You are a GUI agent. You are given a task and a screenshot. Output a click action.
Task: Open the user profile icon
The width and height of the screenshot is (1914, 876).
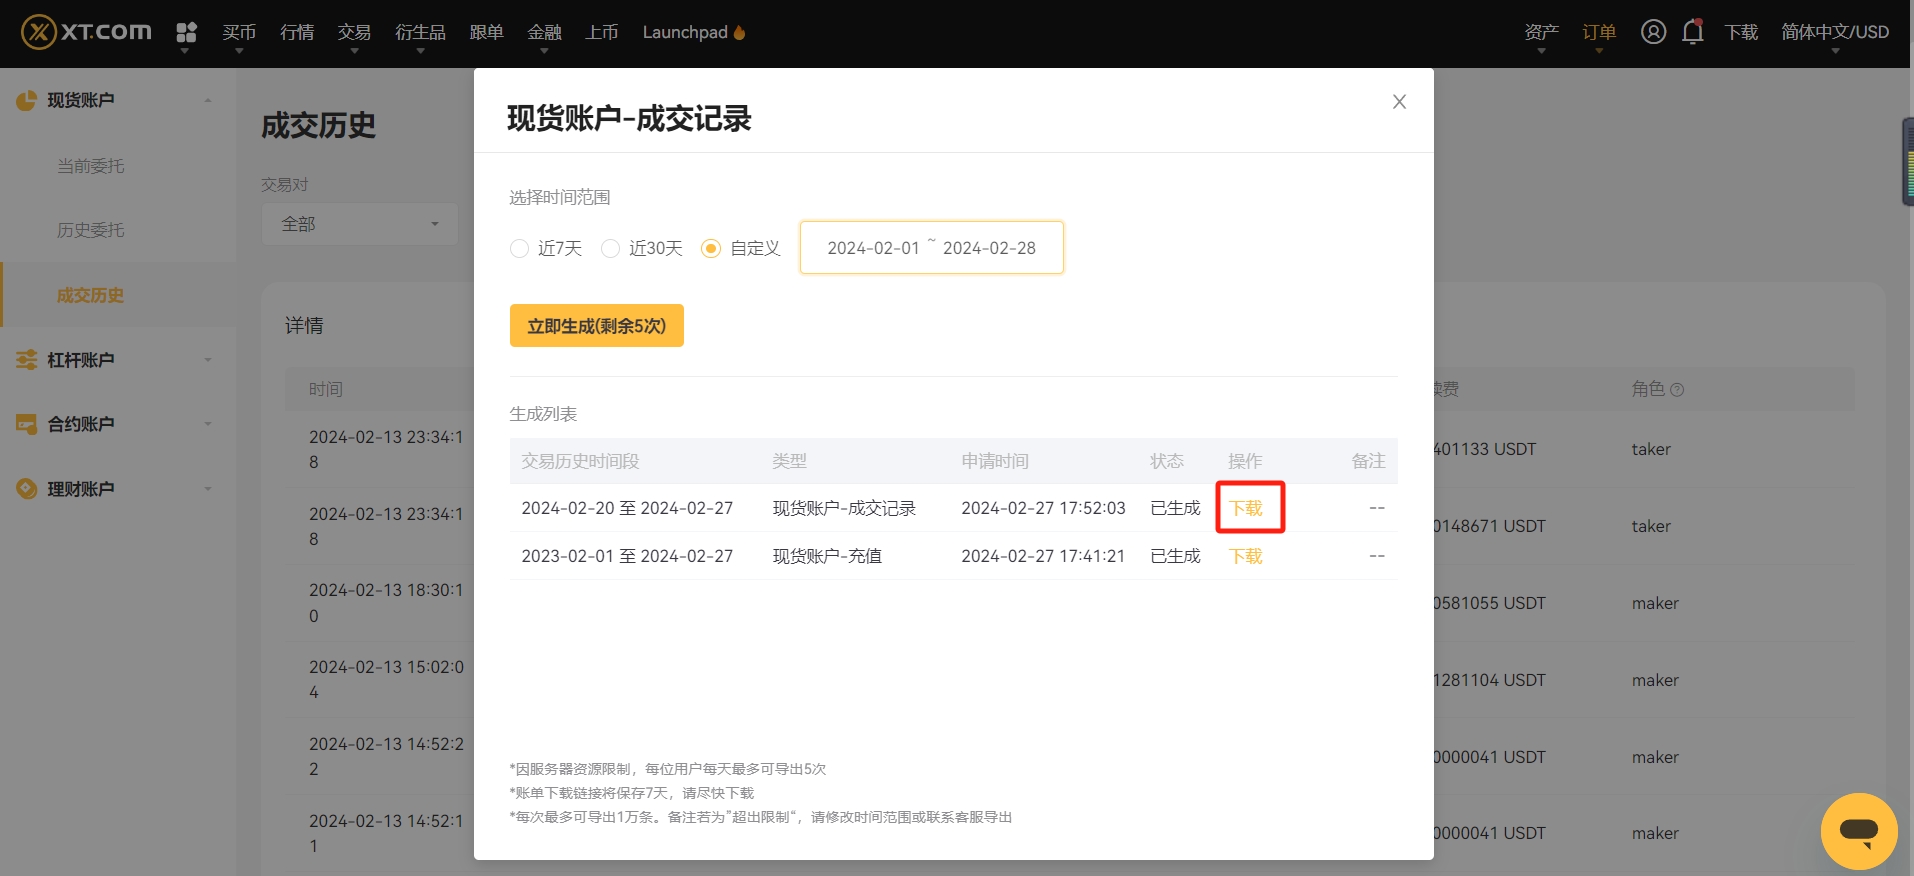tap(1653, 32)
